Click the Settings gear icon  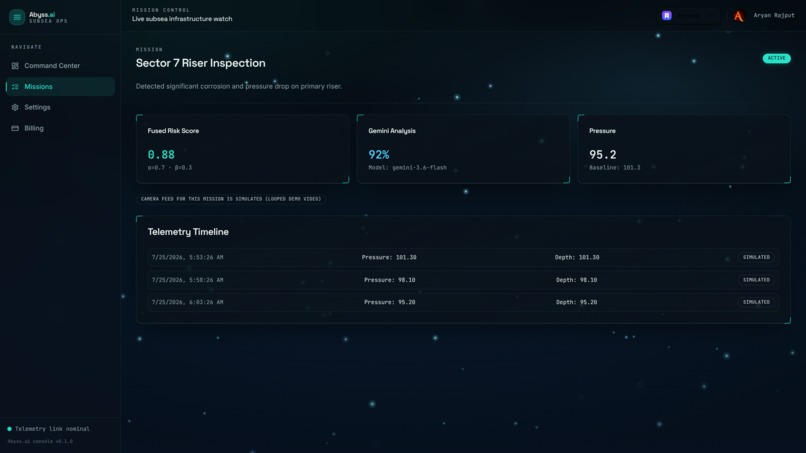point(15,107)
